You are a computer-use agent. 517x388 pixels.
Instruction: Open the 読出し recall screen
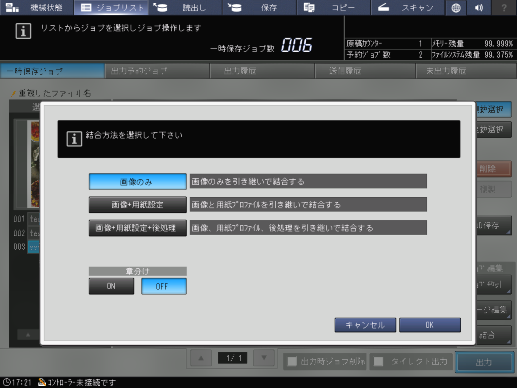(x=185, y=7)
